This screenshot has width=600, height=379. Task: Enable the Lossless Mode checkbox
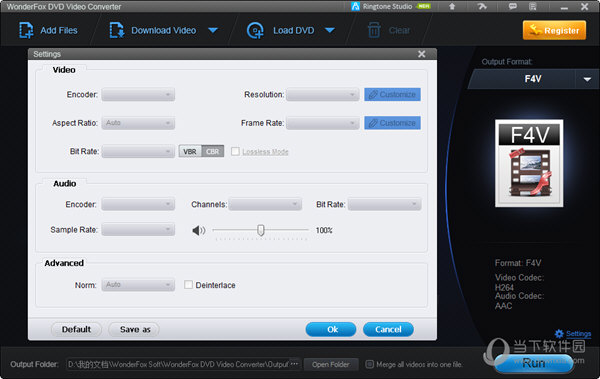click(235, 152)
